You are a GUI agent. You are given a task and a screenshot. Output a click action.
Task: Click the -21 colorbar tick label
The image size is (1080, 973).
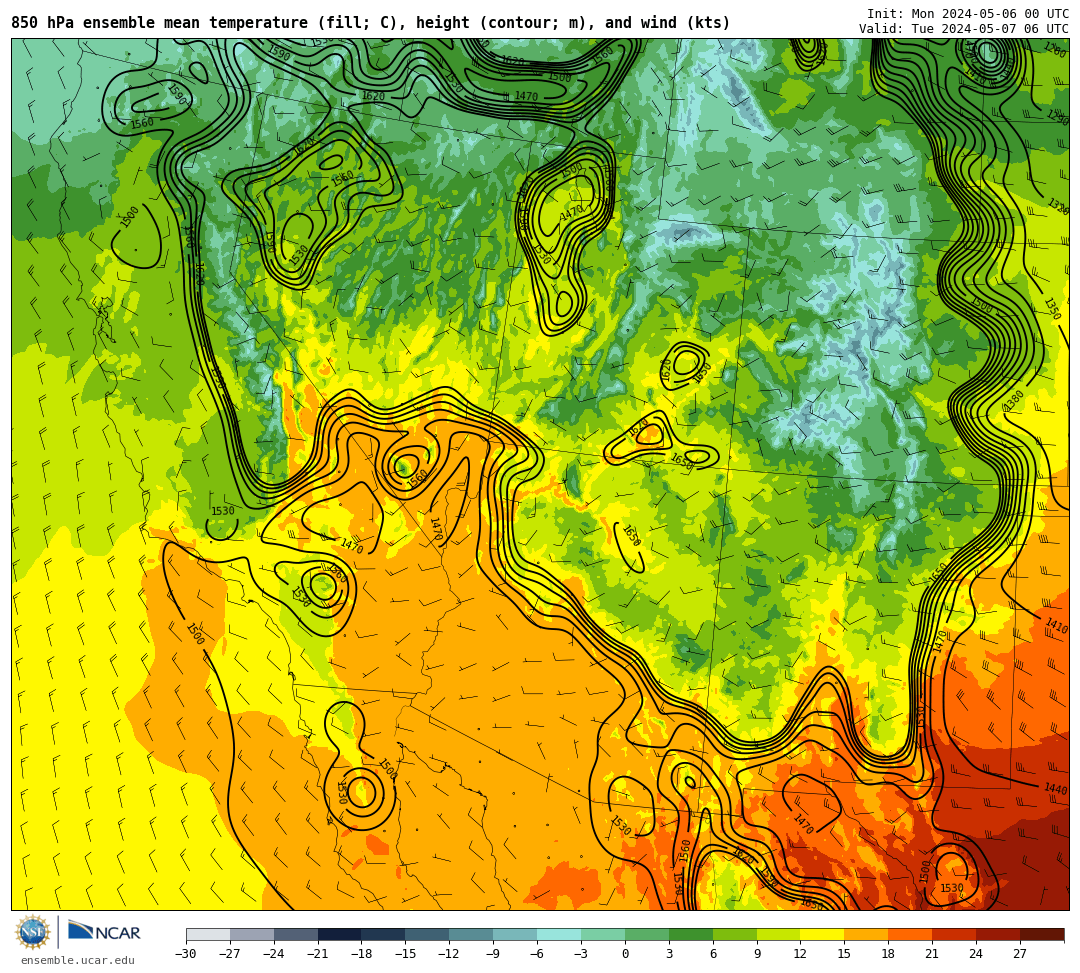[318, 954]
